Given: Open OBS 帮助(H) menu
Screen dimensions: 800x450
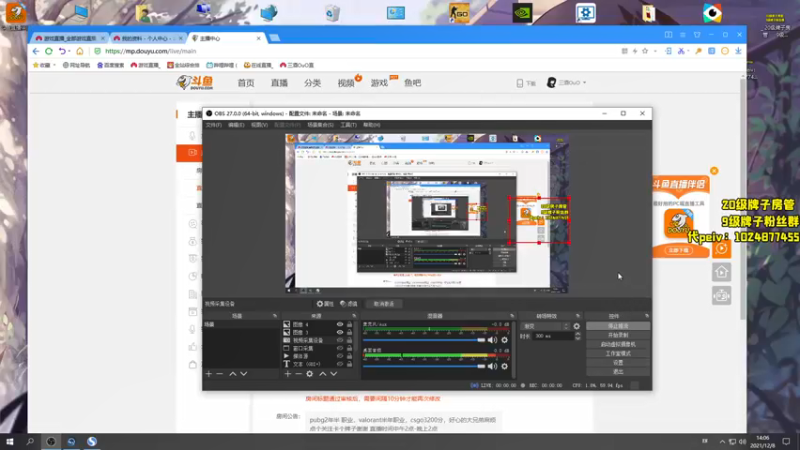Looking at the screenshot, I should coord(371,125).
